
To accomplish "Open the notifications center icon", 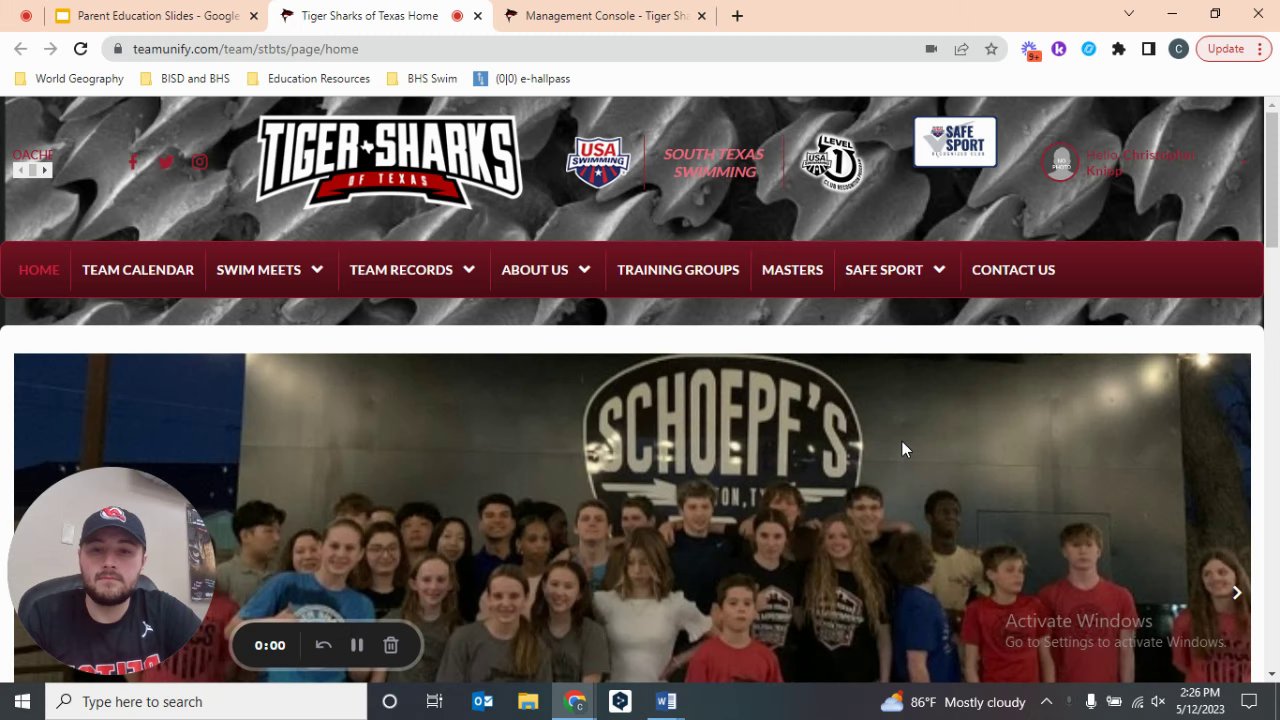I will point(1249,702).
